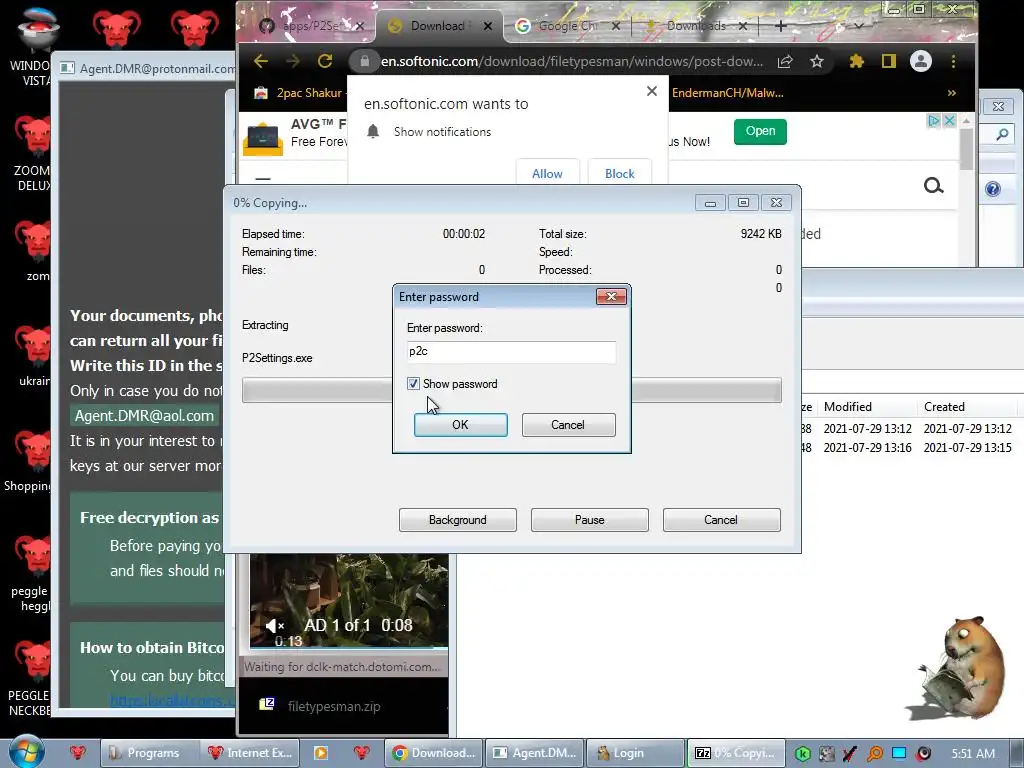Switch to the Google Chrome tab
This screenshot has height=768, width=1024.
[567, 25]
